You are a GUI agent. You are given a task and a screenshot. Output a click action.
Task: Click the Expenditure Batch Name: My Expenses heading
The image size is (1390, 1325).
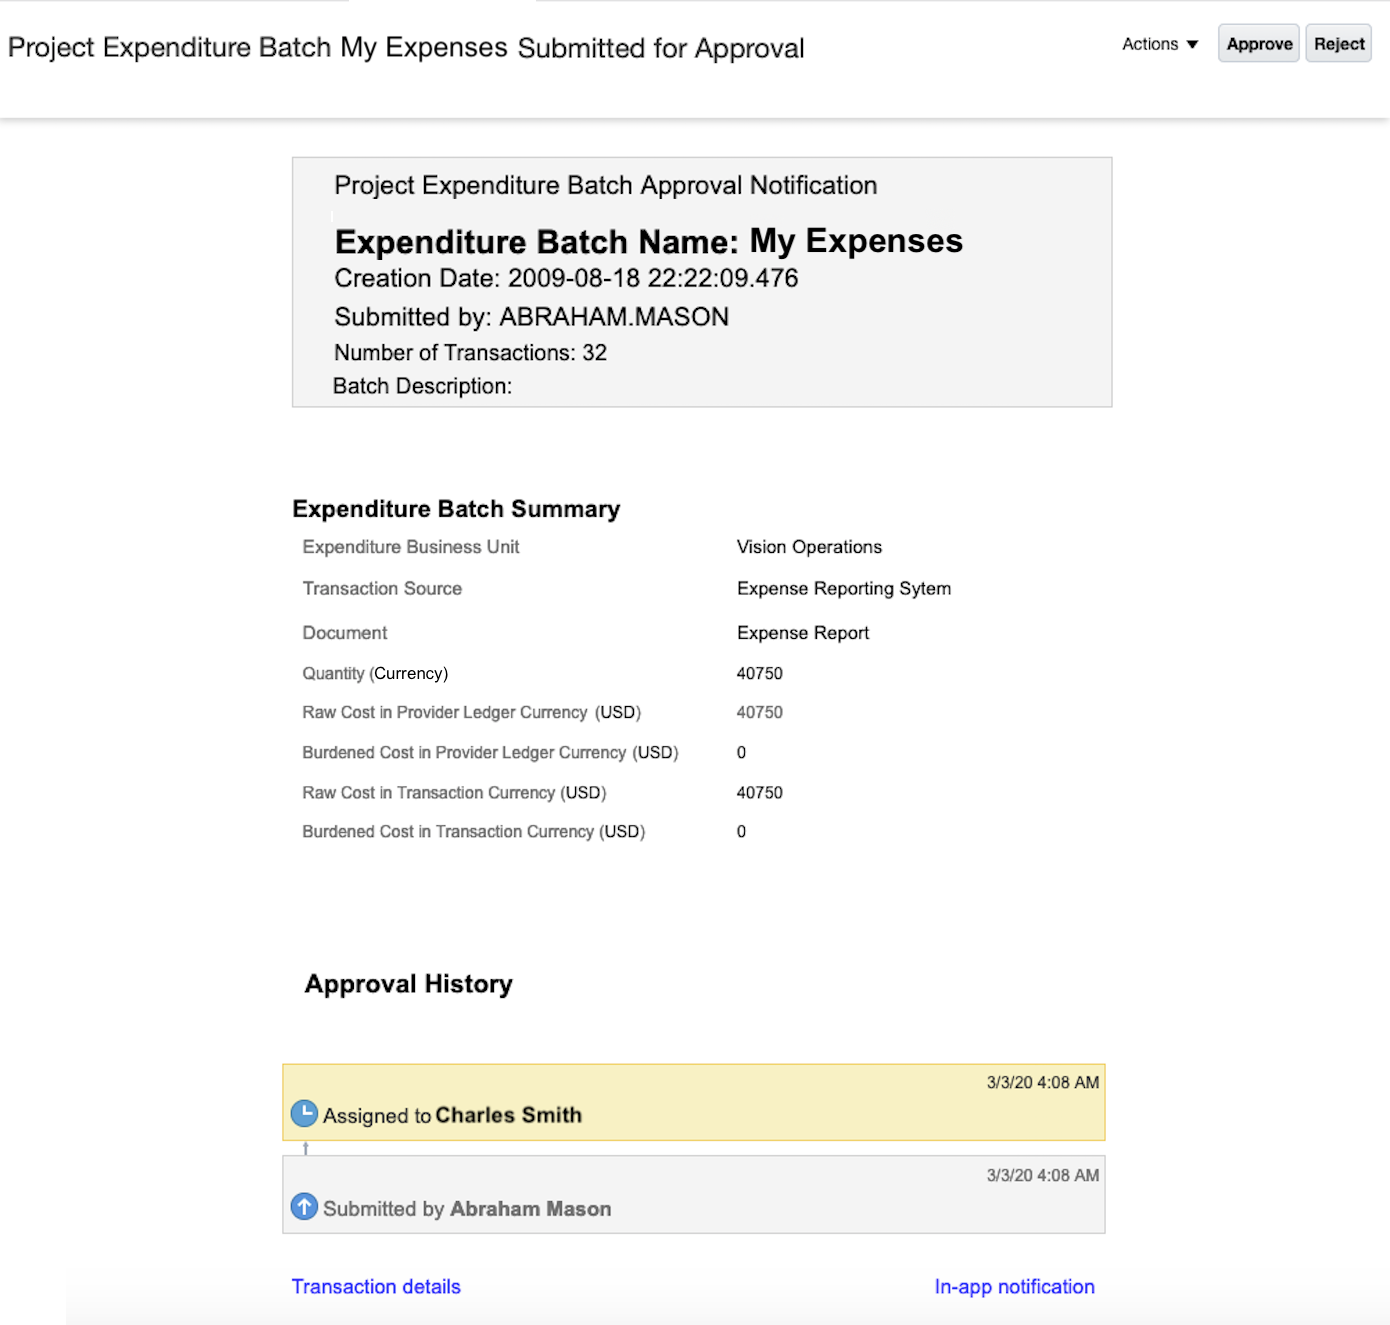pyautogui.click(x=648, y=241)
